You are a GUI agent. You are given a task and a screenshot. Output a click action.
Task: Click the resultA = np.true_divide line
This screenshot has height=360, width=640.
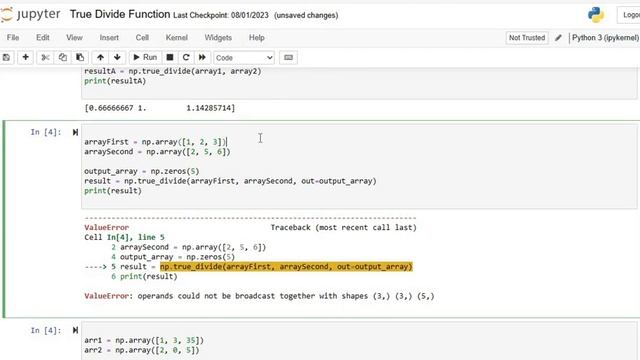point(173,71)
